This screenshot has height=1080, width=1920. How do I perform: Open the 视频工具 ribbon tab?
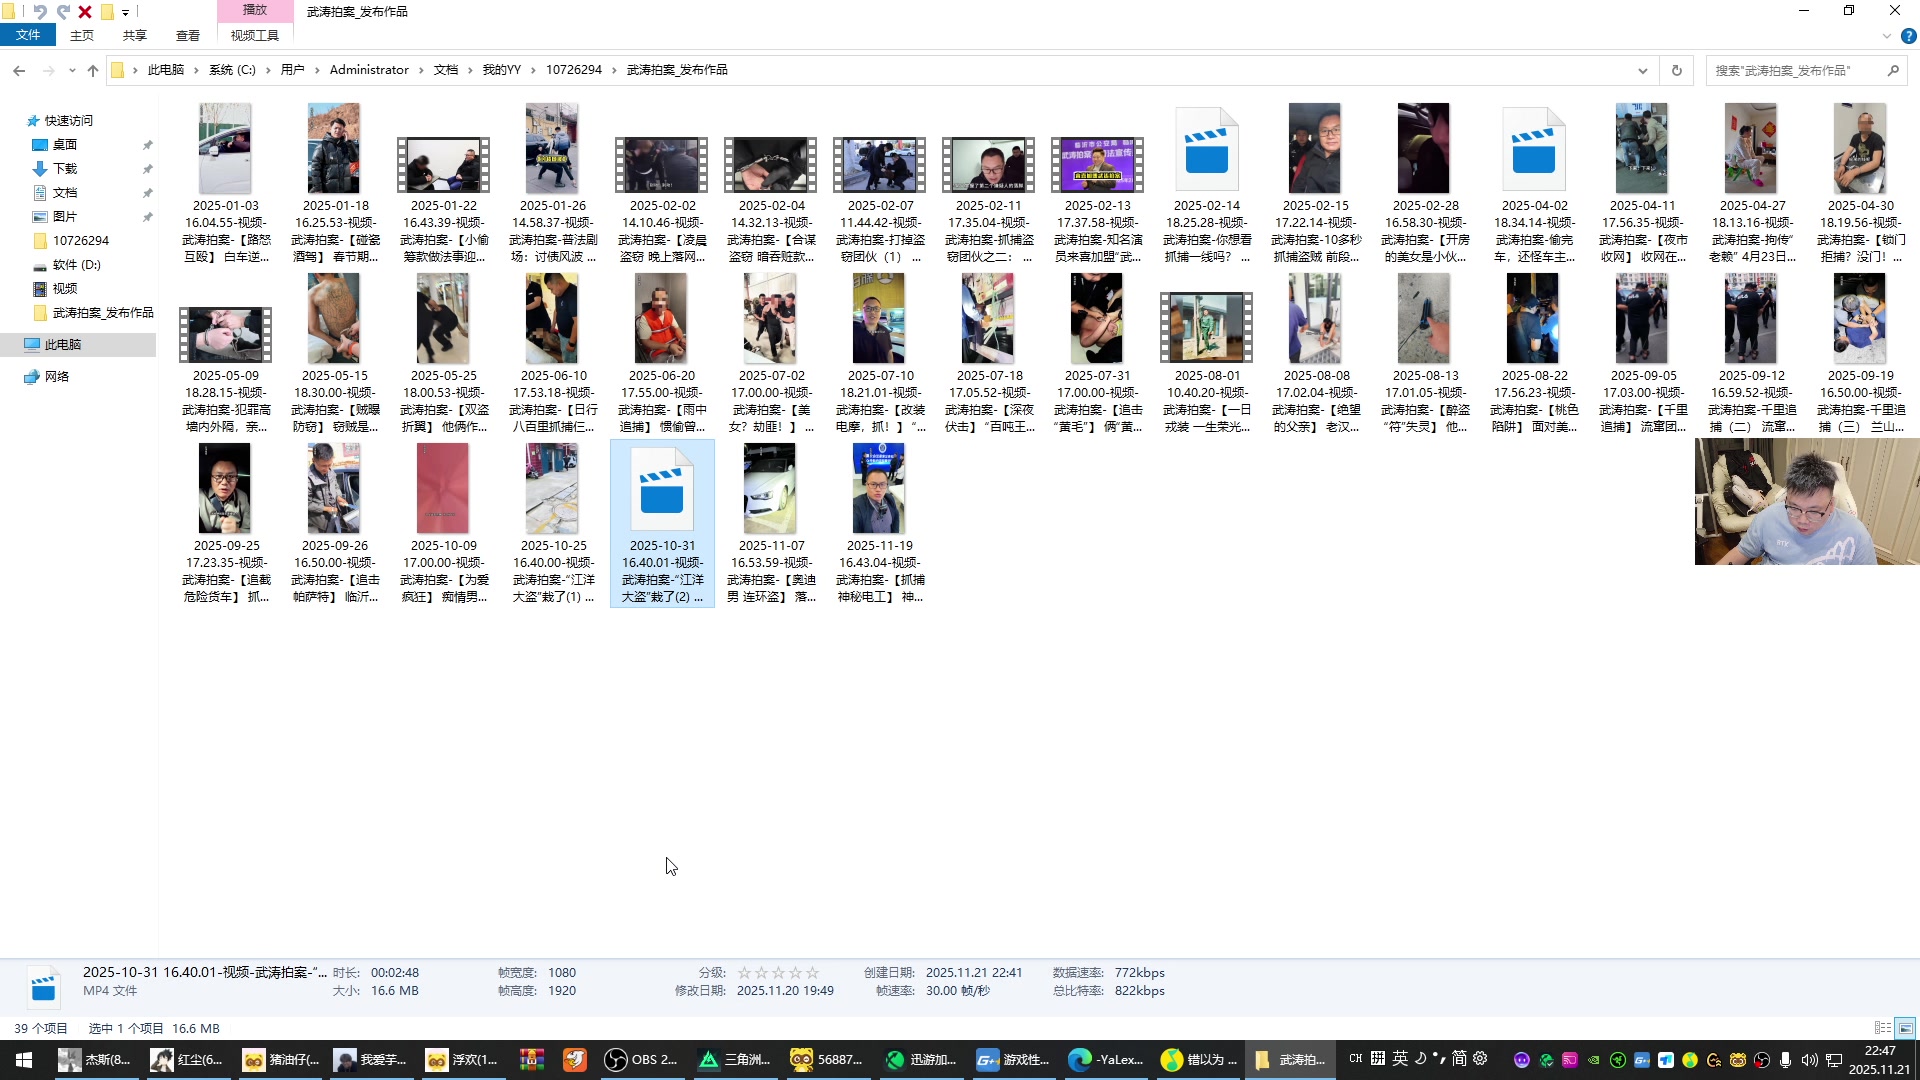tap(255, 36)
